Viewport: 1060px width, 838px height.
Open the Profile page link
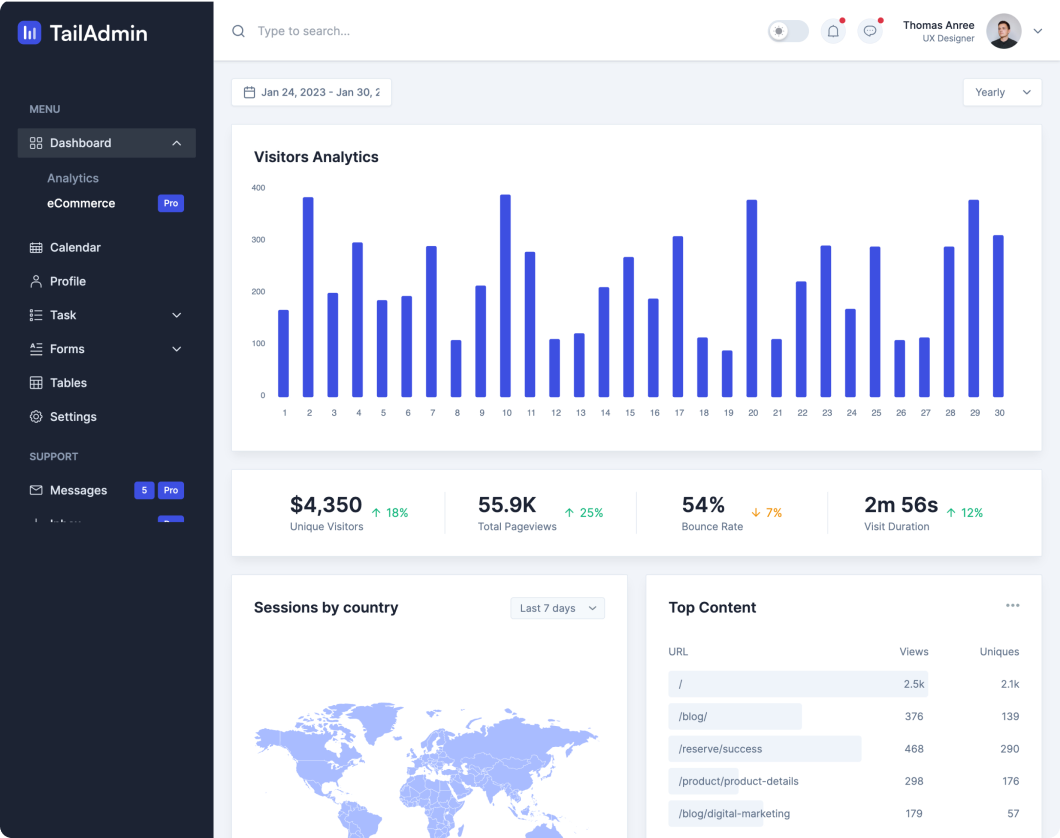click(x=68, y=281)
